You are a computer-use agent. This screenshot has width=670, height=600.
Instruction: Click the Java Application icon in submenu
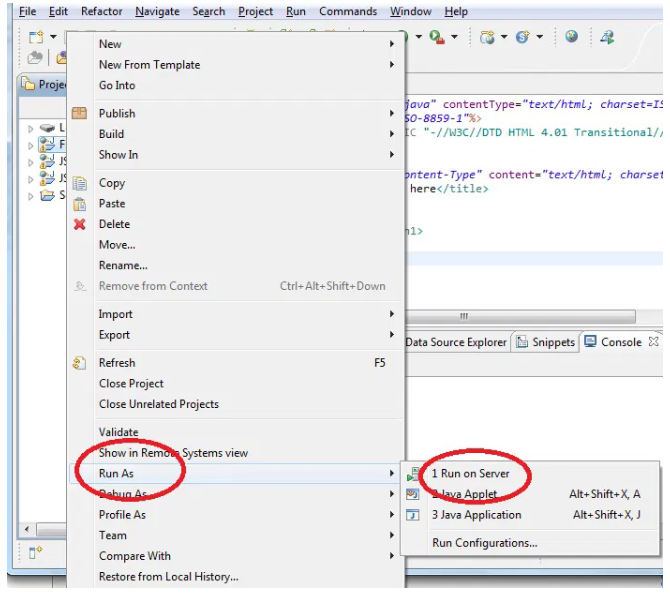413,515
